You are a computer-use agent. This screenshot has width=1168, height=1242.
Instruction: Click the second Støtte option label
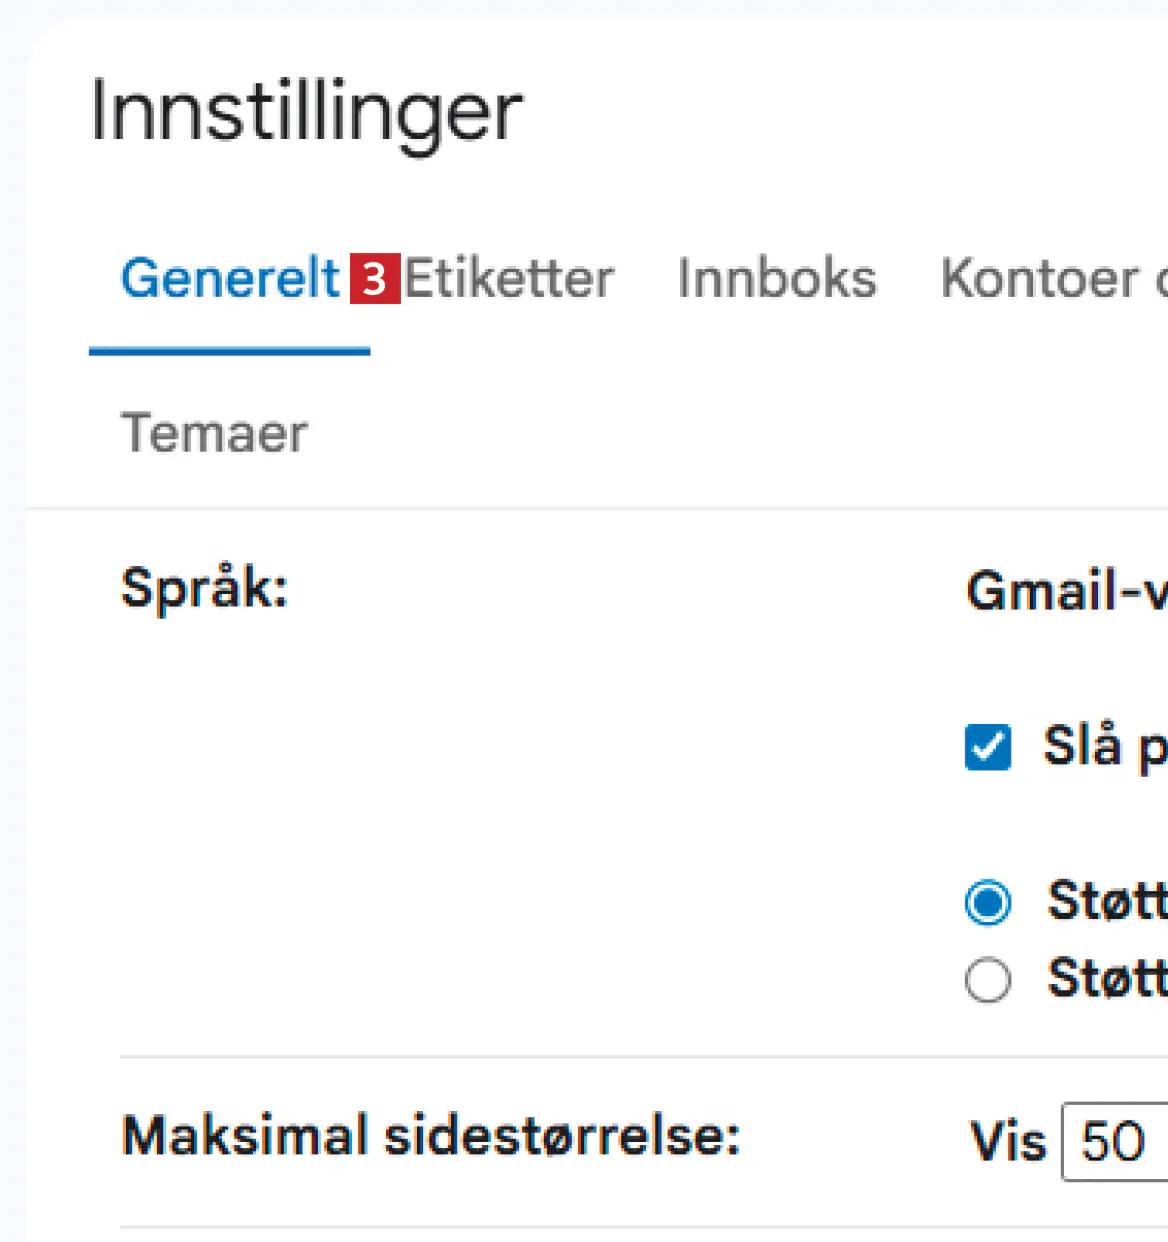[x=1106, y=978]
